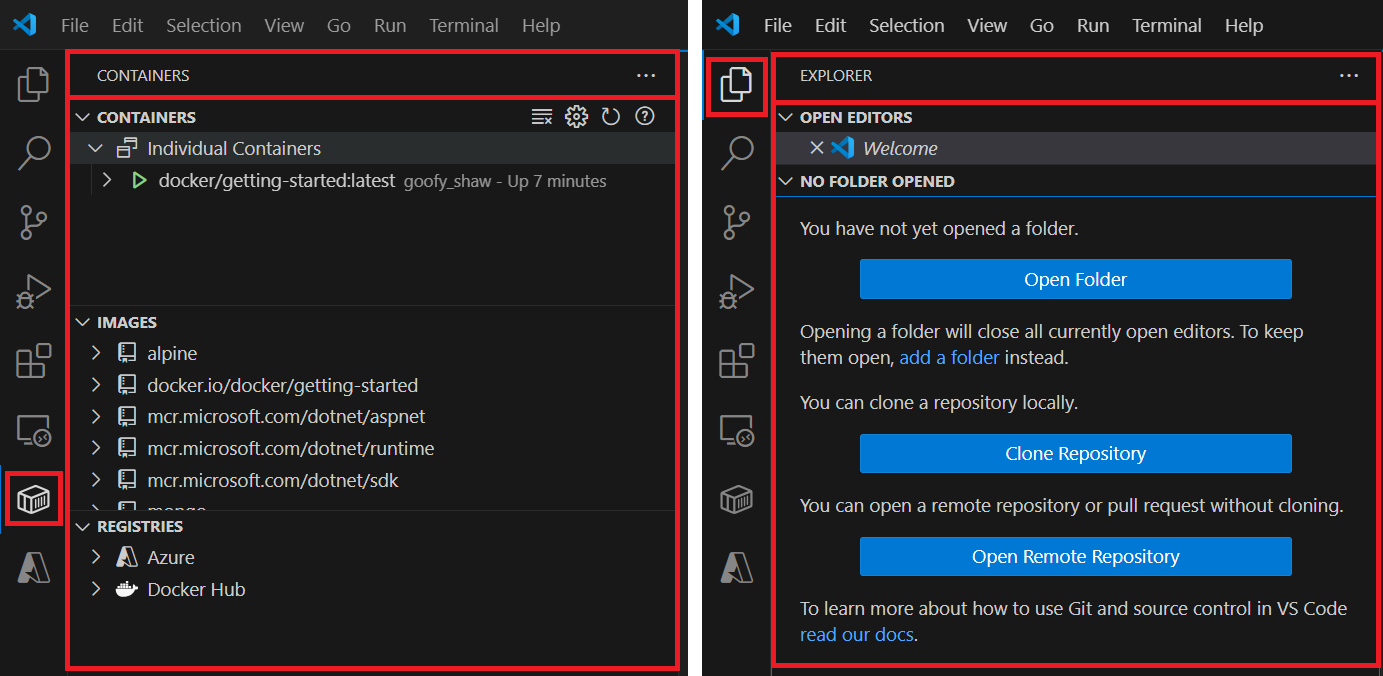The height and width of the screenshot is (676, 1383).
Task: Open the Extensions view icon
Action: [33, 361]
